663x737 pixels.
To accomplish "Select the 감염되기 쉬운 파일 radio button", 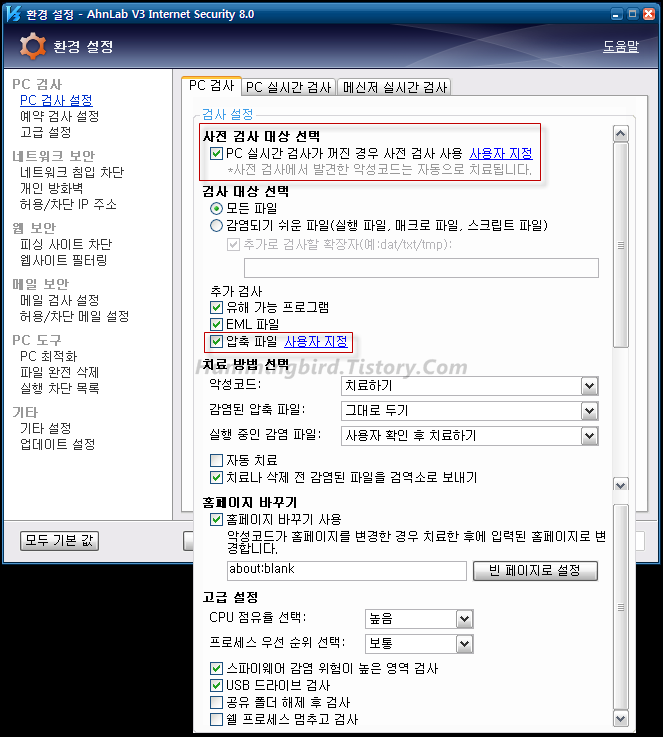I will point(216,226).
